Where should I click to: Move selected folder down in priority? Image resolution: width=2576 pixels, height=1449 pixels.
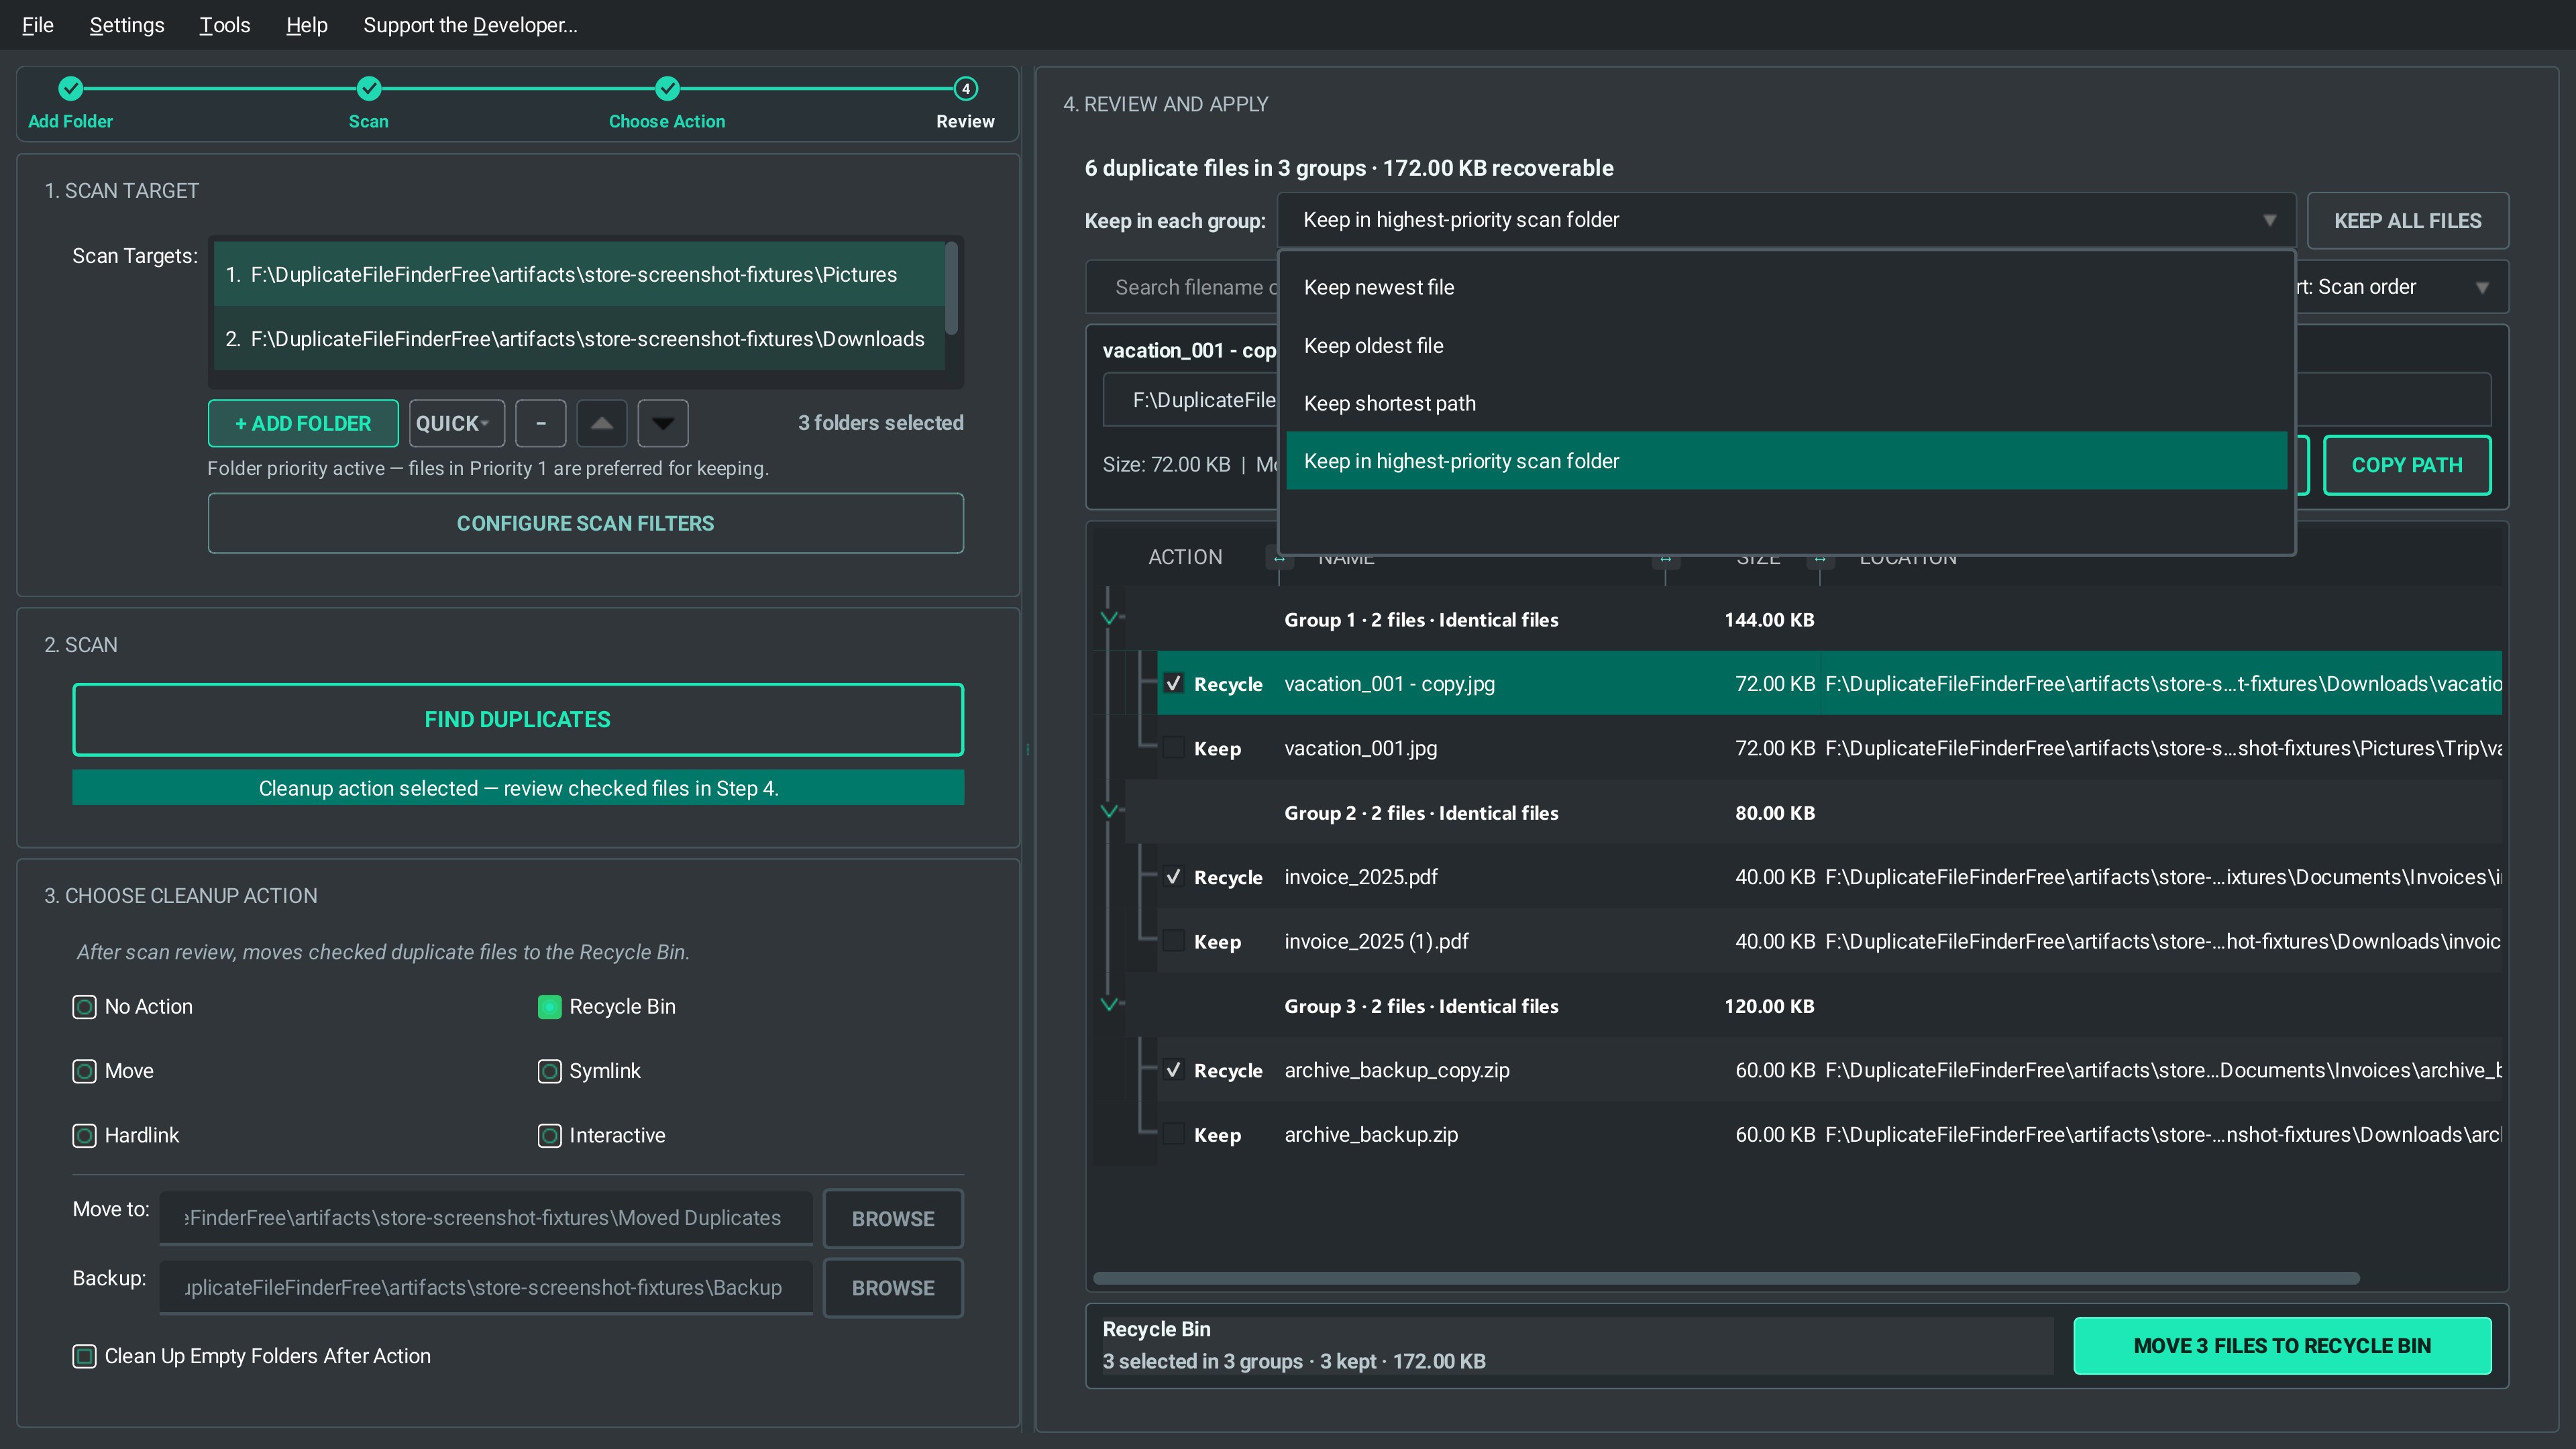(x=663, y=423)
